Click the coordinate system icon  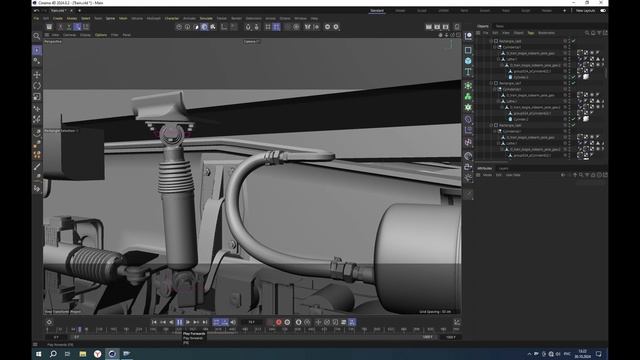click(x=86, y=27)
